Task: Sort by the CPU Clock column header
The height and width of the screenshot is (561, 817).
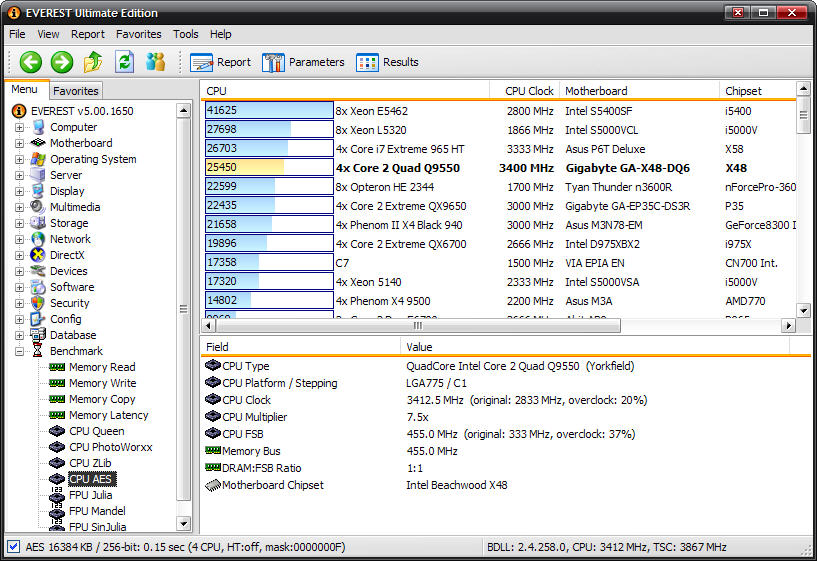Action: (x=524, y=91)
